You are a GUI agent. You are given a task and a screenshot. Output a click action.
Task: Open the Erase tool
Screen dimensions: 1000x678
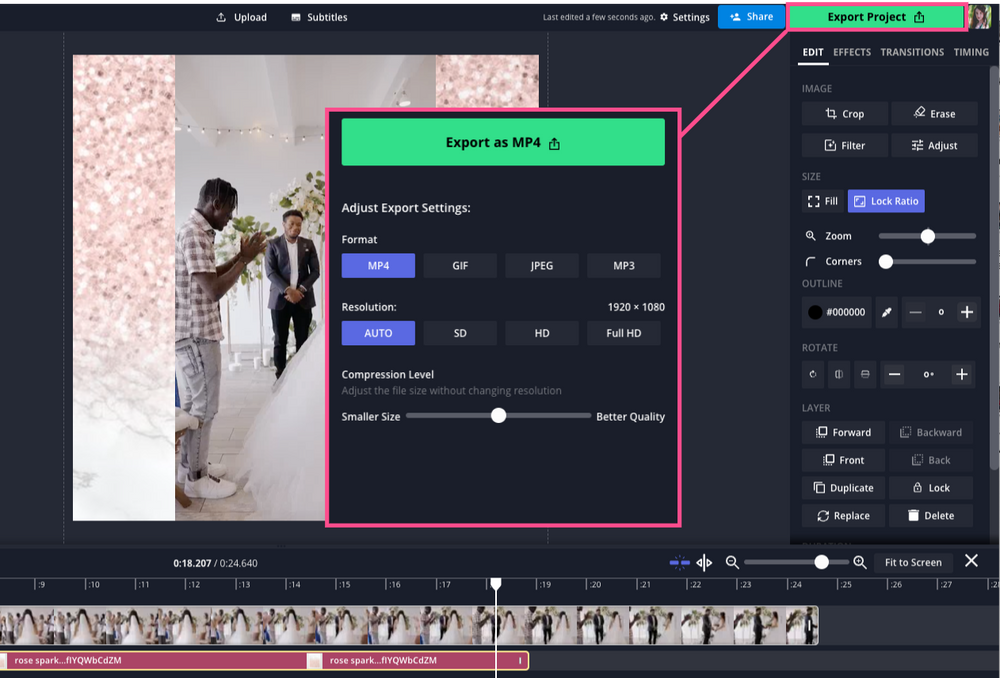(934, 113)
